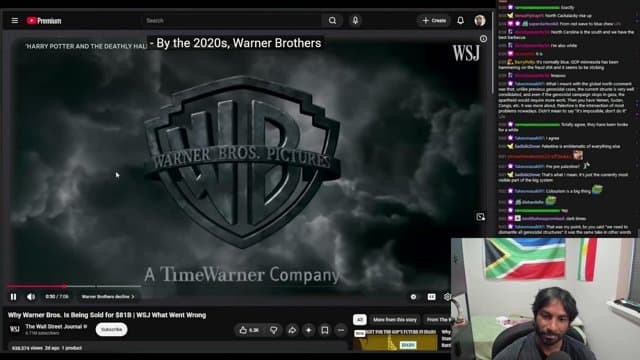Image resolution: width=640 pixels, height=360 pixels.
Task: Toggle the autoplay switch in player
Action: [413, 297]
